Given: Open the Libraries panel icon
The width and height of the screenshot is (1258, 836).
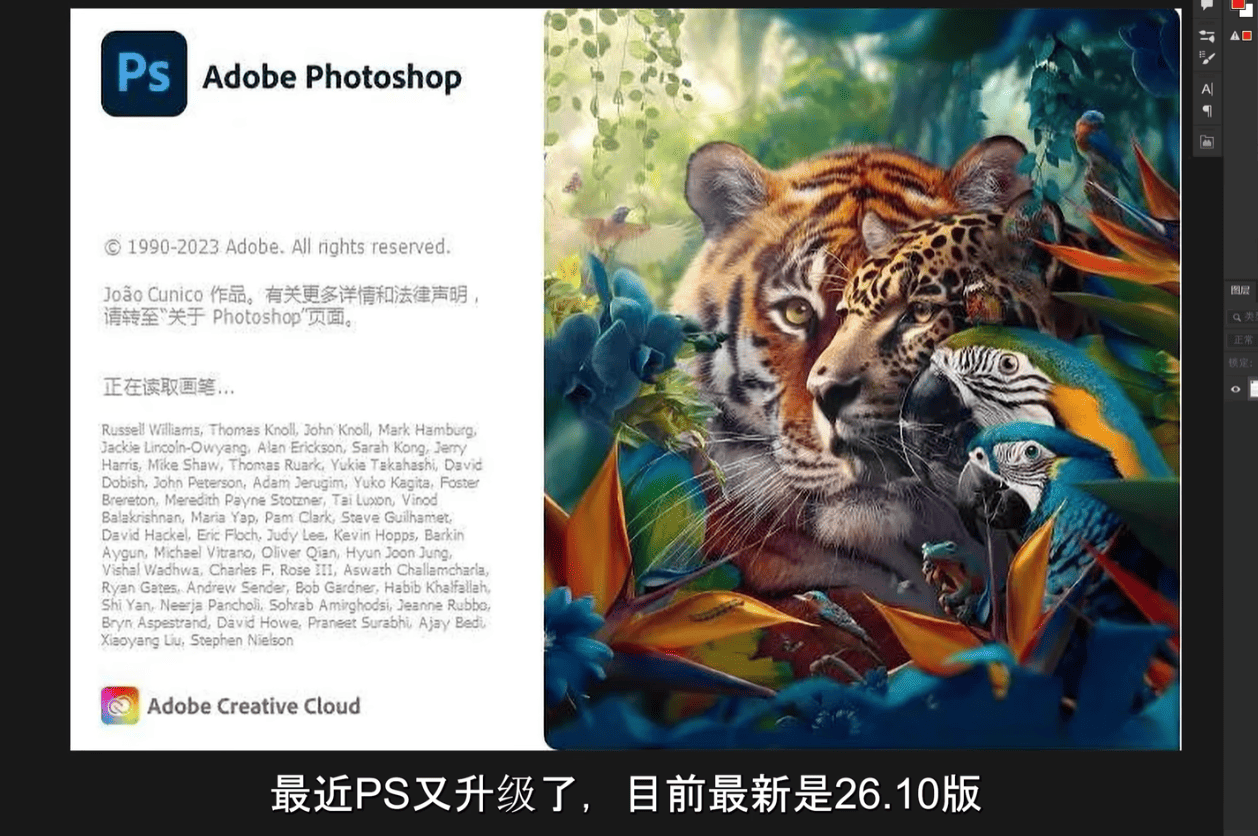Looking at the screenshot, I should (x=1207, y=142).
